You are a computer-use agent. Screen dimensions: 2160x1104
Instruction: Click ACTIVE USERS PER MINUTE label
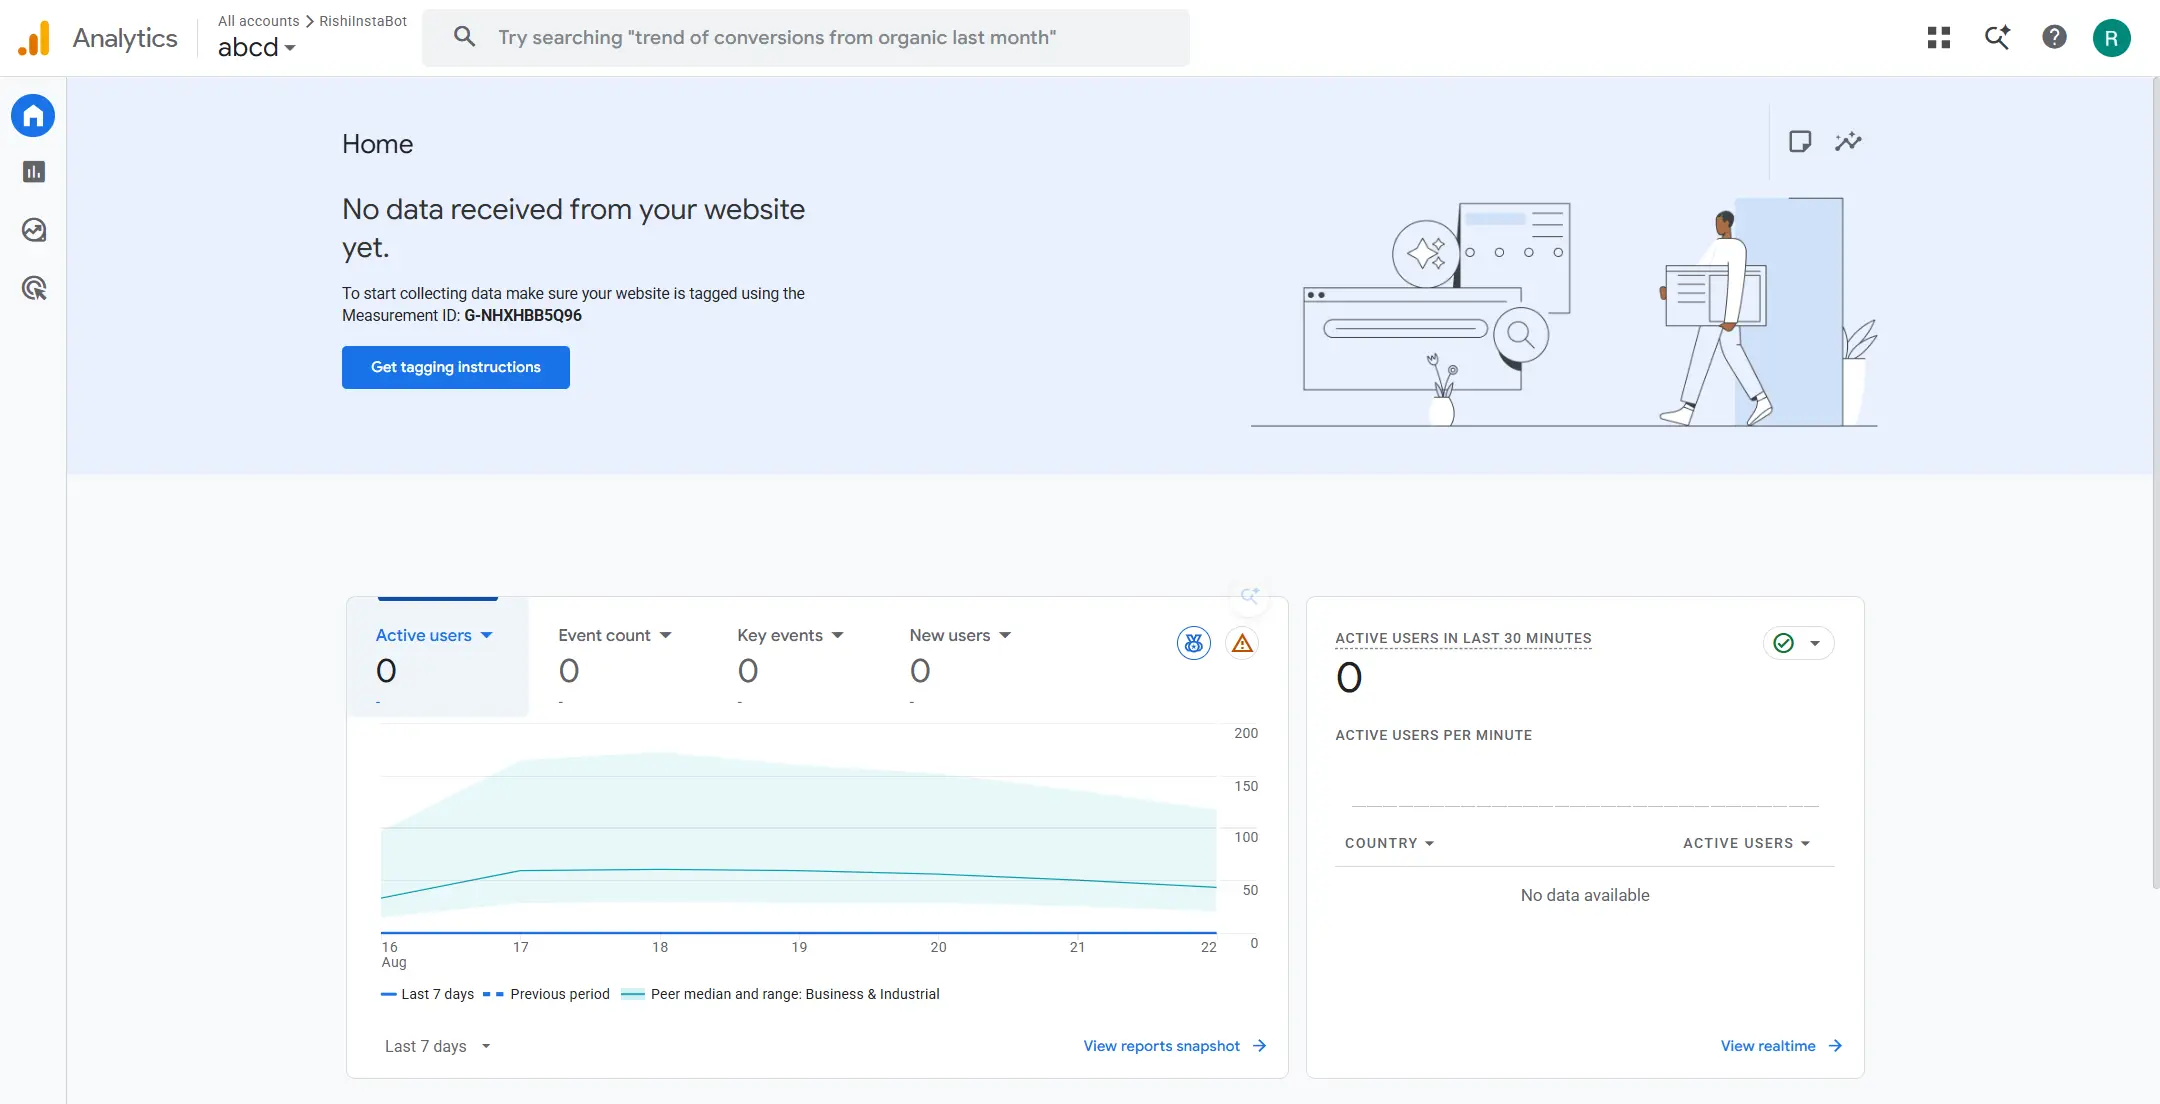(1433, 735)
